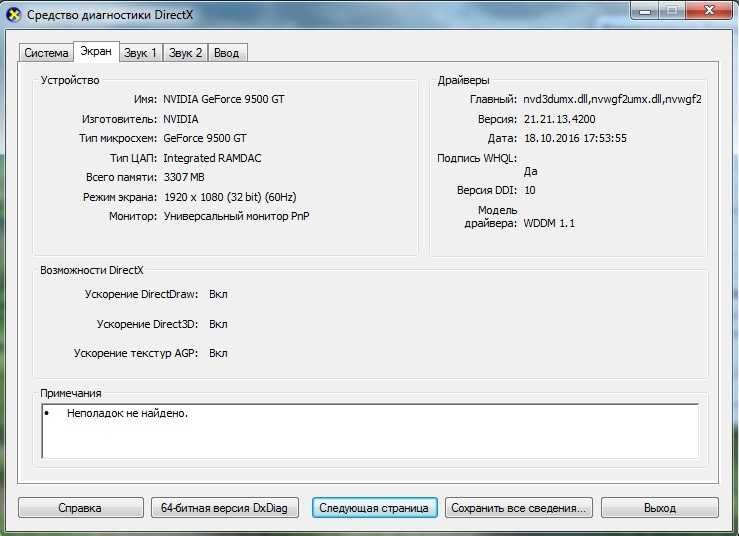Click the Универсальный монитор PnP value
739x536 pixels.
[x=237, y=216]
